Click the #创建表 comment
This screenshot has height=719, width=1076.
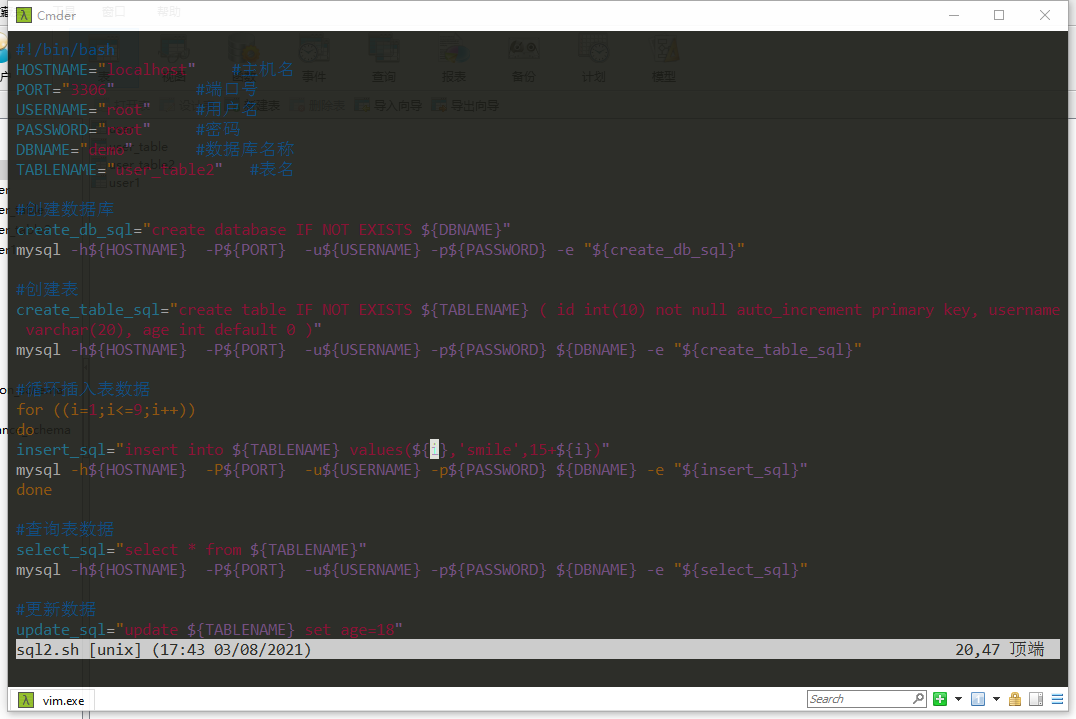pos(47,290)
